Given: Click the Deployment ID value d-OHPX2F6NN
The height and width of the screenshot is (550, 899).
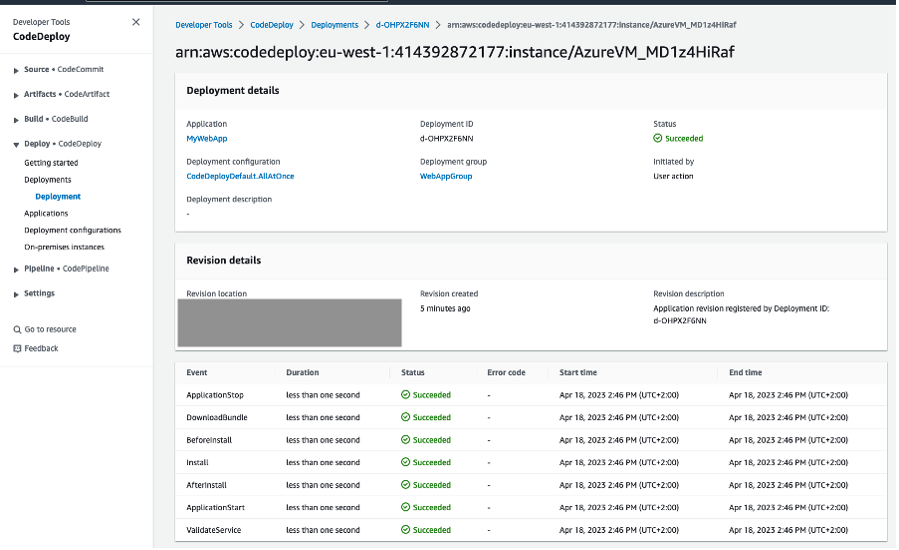Looking at the screenshot, I should pos(447,139).
